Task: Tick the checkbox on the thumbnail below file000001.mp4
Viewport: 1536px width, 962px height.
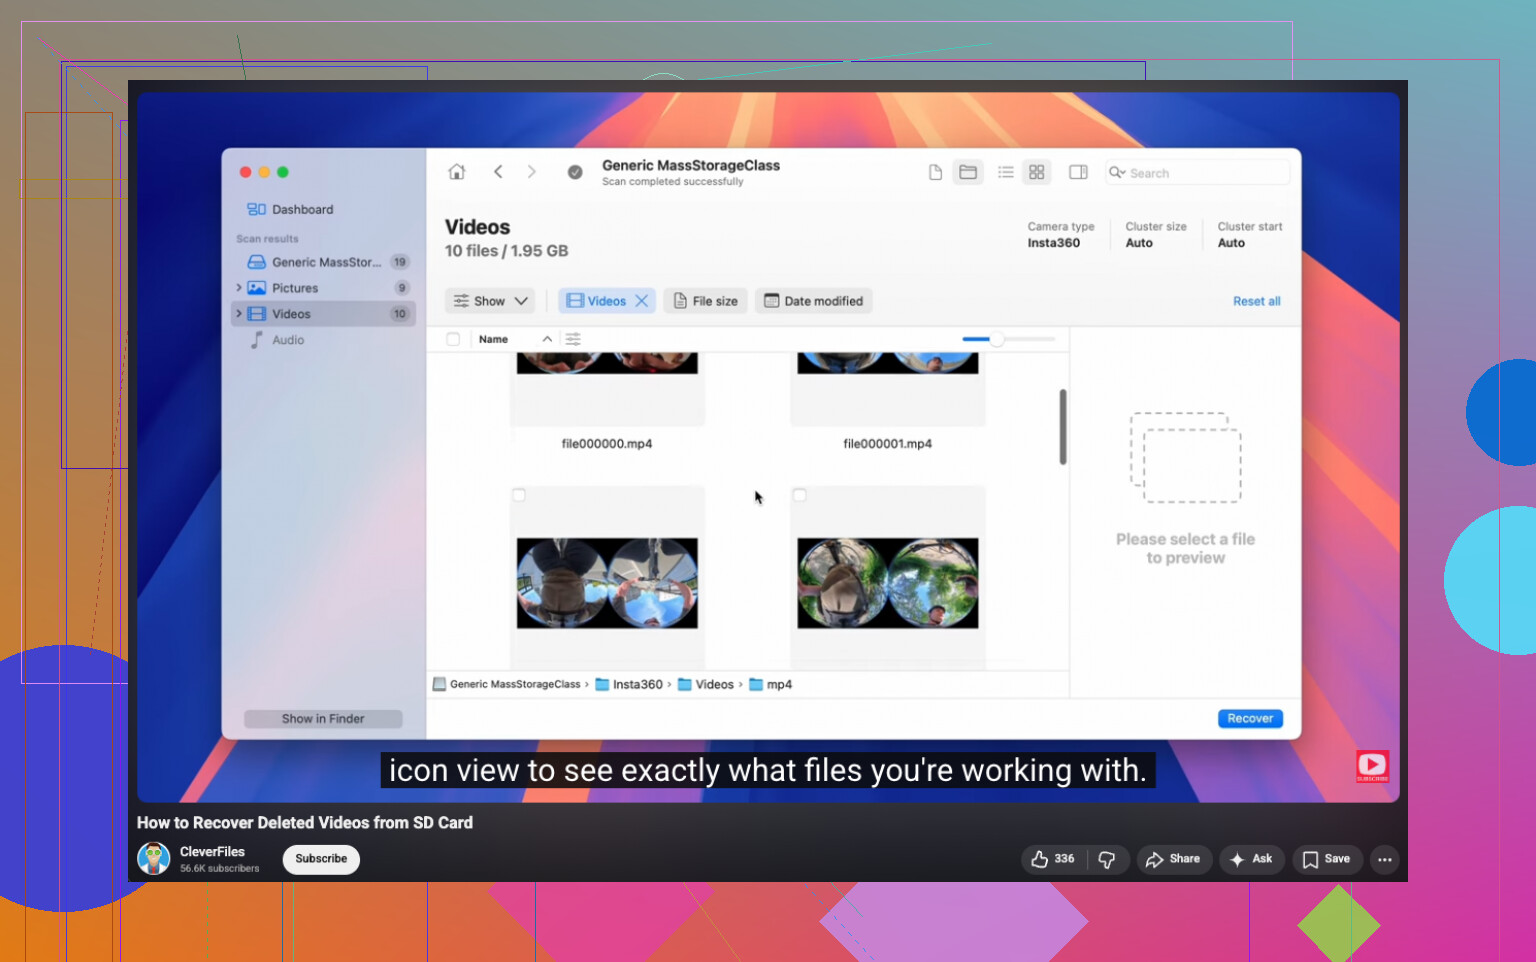Action: 799,495
